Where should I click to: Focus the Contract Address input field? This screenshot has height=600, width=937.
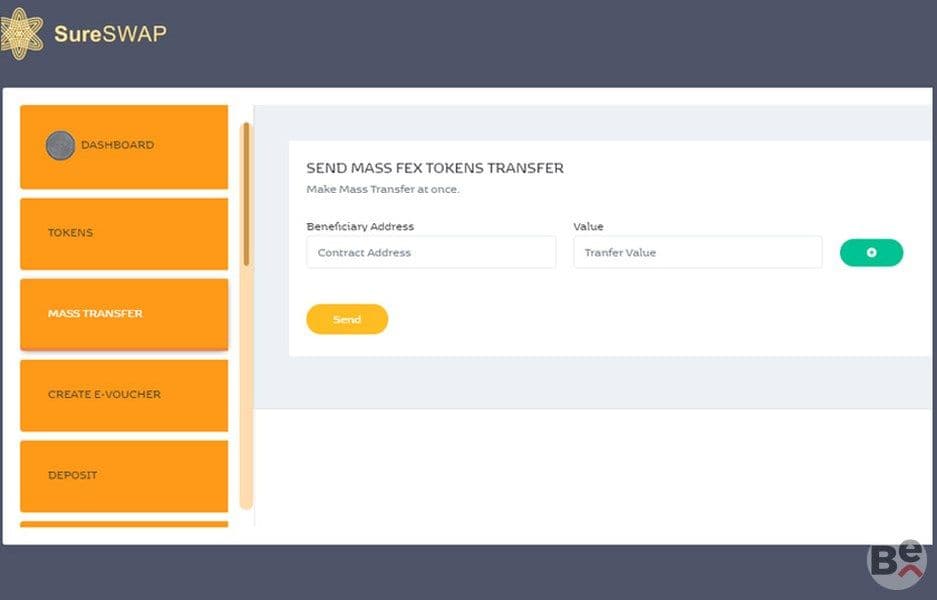point(431,252)
